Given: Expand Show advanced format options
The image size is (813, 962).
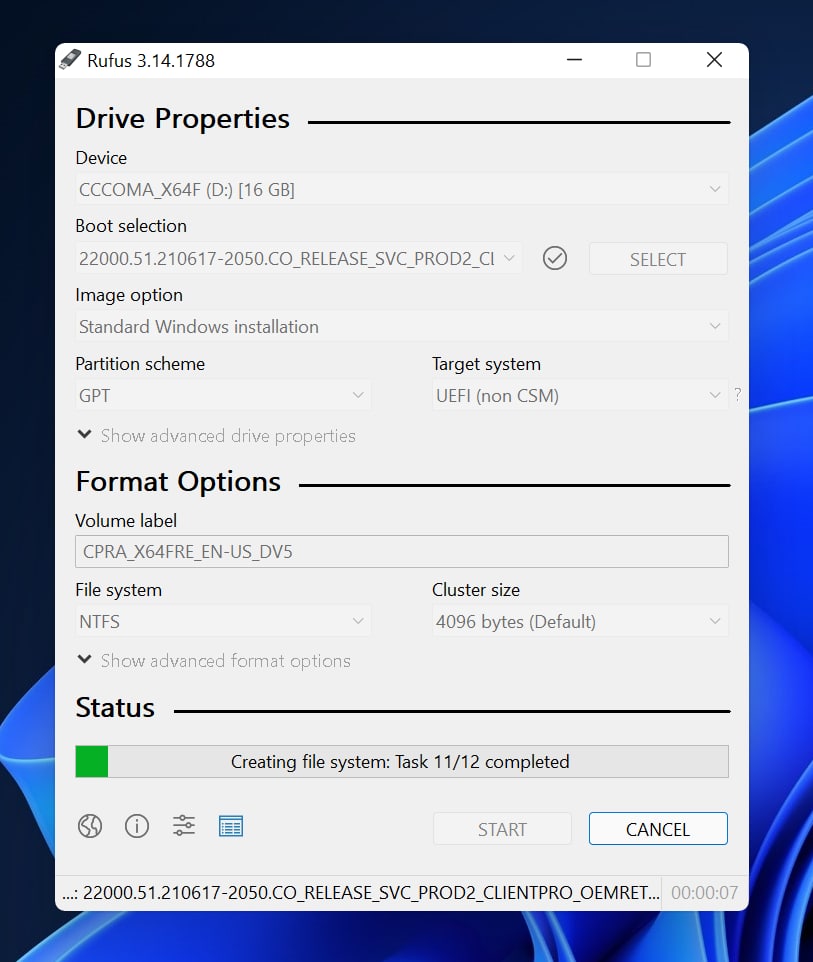Looking at the screenshot, I should click(x=214, y=661).
